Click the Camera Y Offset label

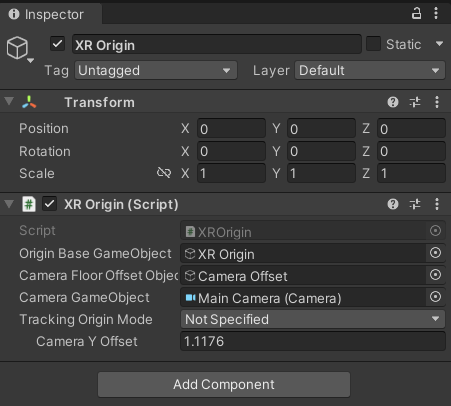point(87,341)
